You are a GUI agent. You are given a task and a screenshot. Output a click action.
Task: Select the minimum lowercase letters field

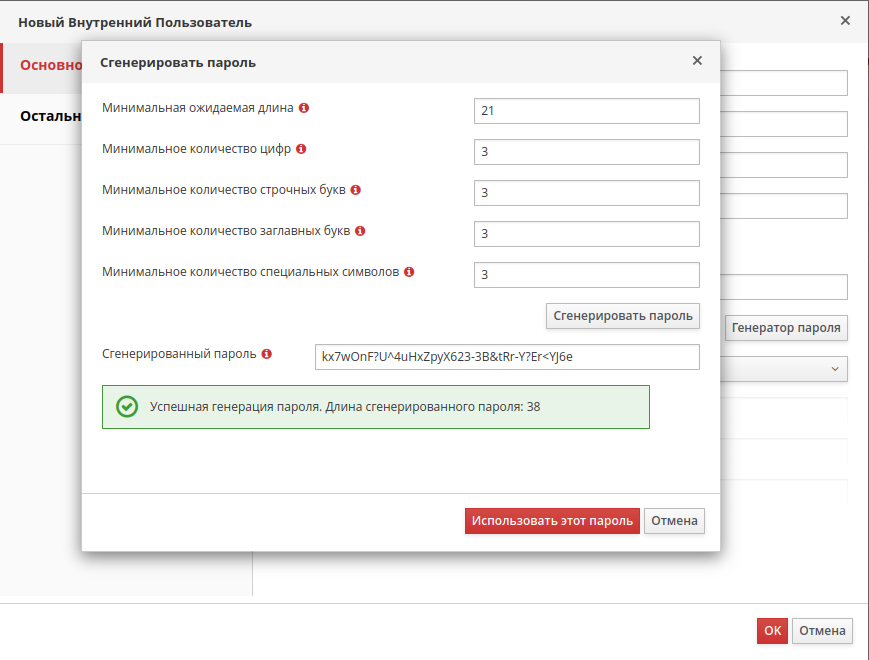(x=586, y=193)
